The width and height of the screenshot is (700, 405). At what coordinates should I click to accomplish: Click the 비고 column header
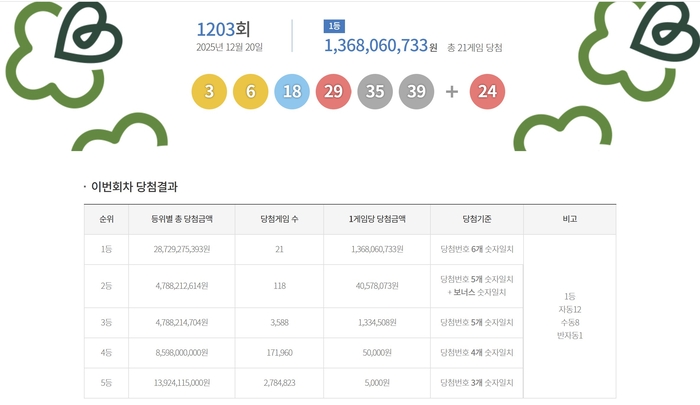[571, 219]
